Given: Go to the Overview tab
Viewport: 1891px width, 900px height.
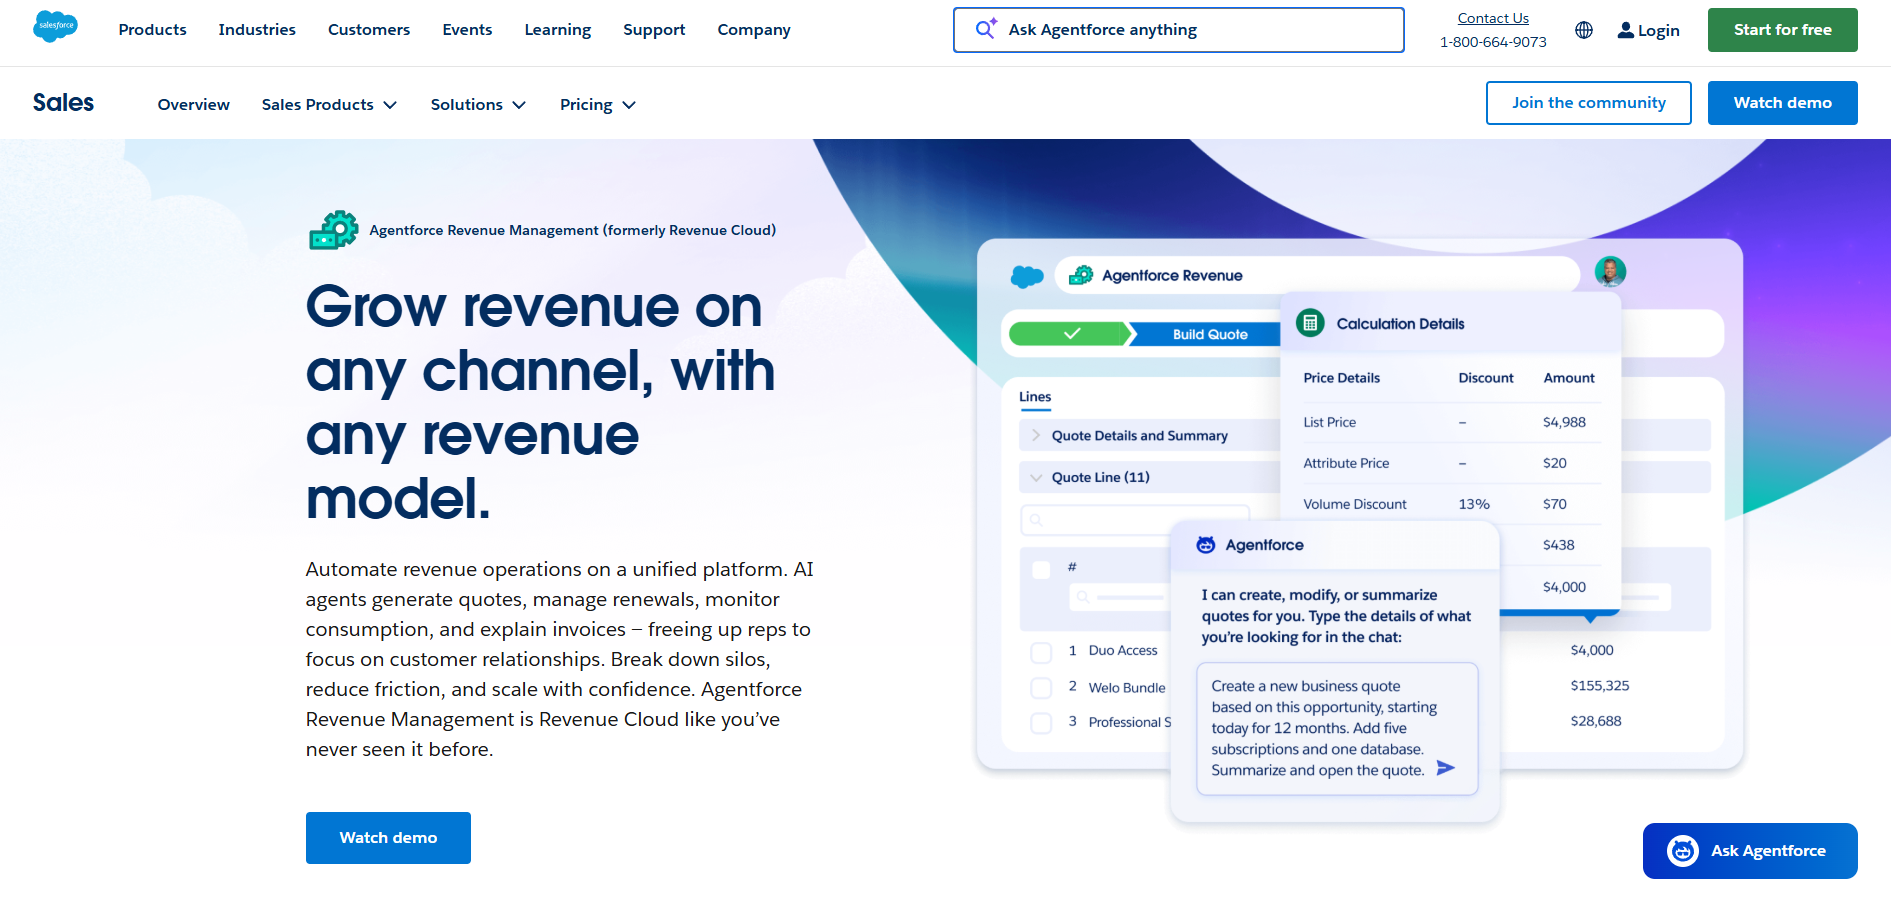Looking at the screenshot, I should [193, 105].
